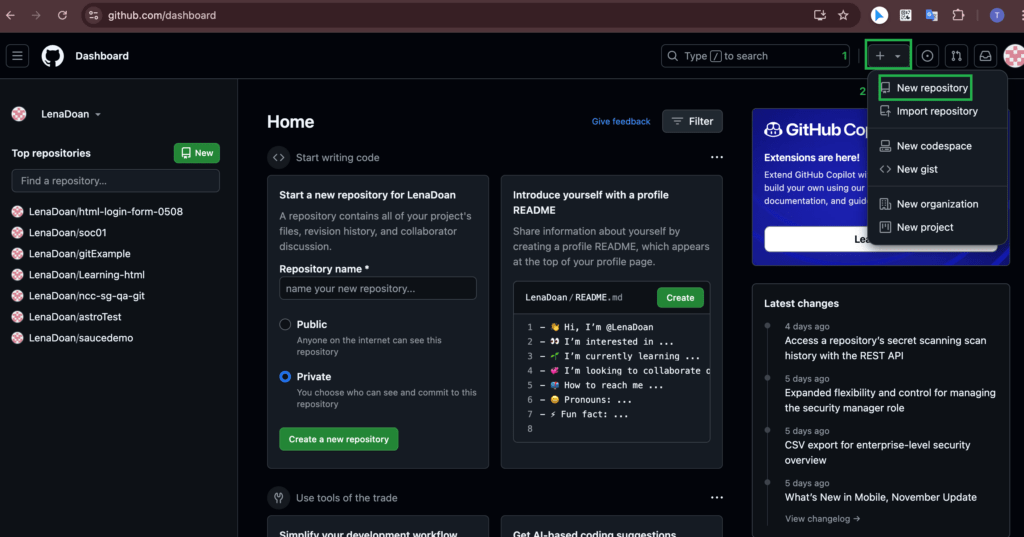Select the Public visibility radio button
The height and width of the screenshot is (537, 1024).
285,325
